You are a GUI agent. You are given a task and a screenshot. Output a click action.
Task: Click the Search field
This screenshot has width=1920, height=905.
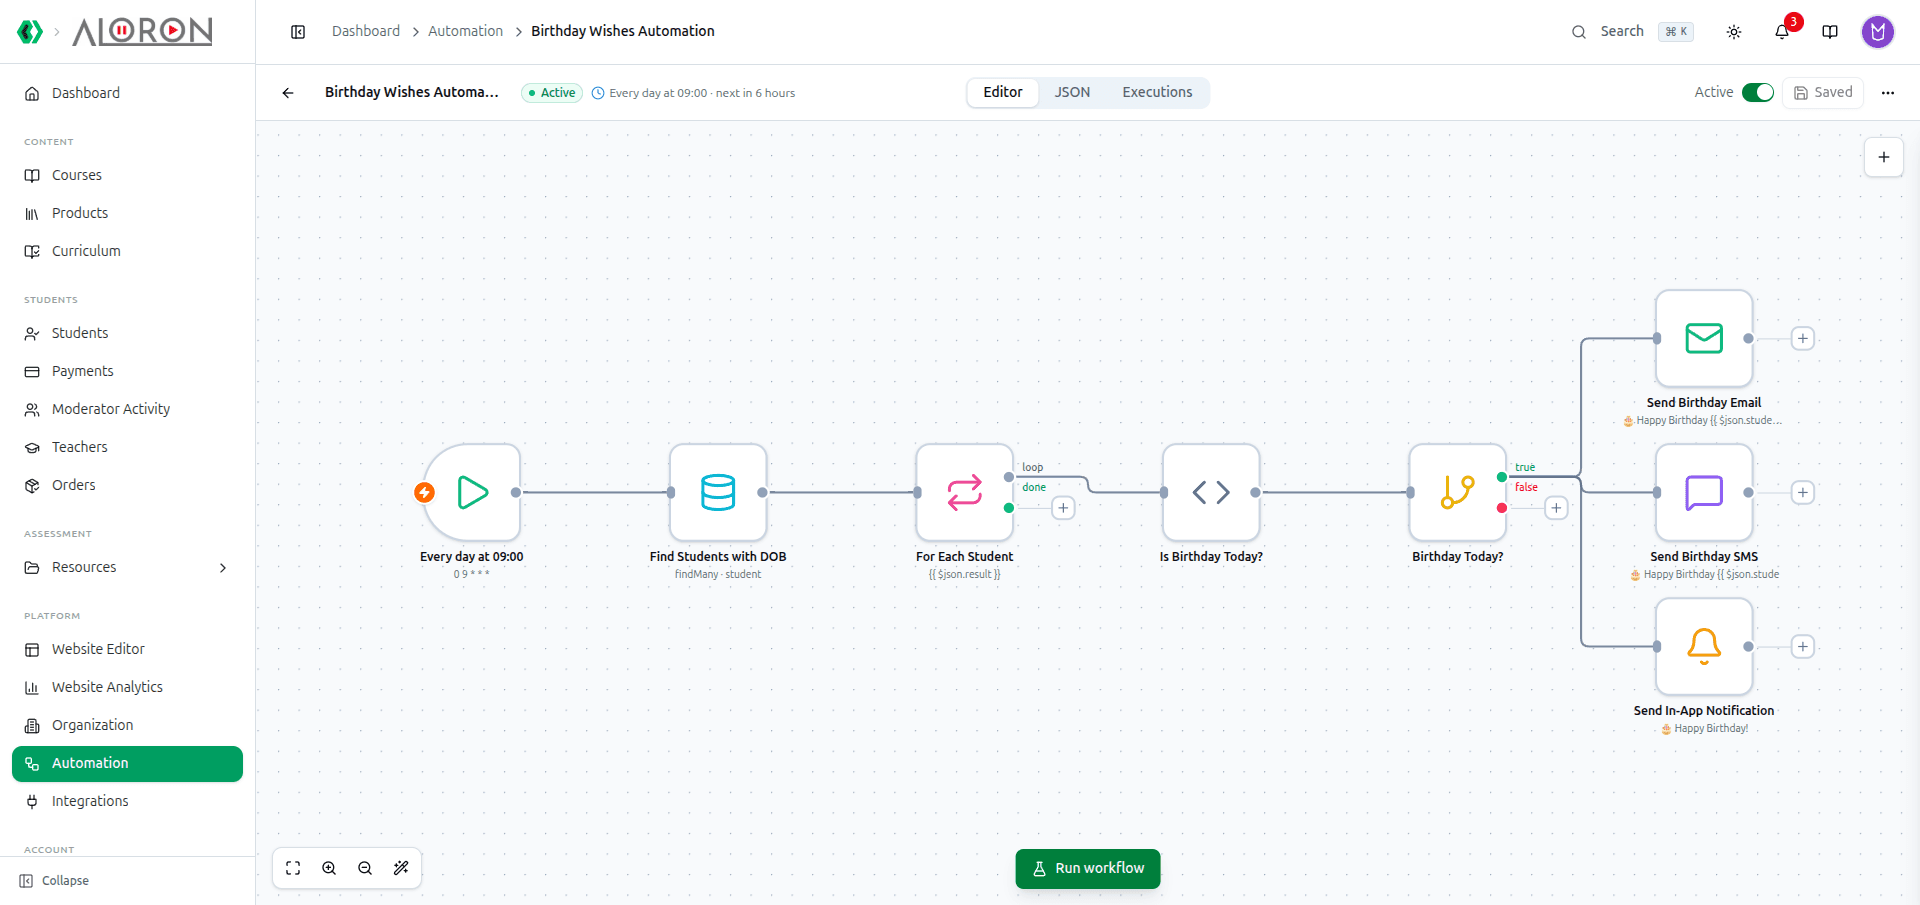pyautogui.click(x=1632, y=31)
